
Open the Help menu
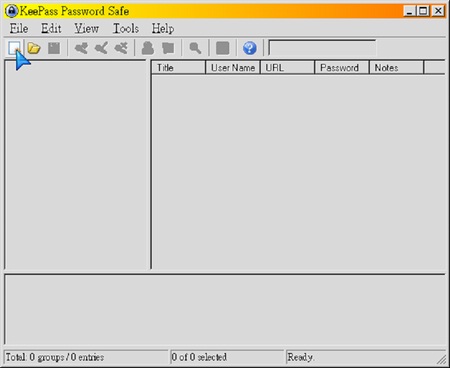coord(163,29)
